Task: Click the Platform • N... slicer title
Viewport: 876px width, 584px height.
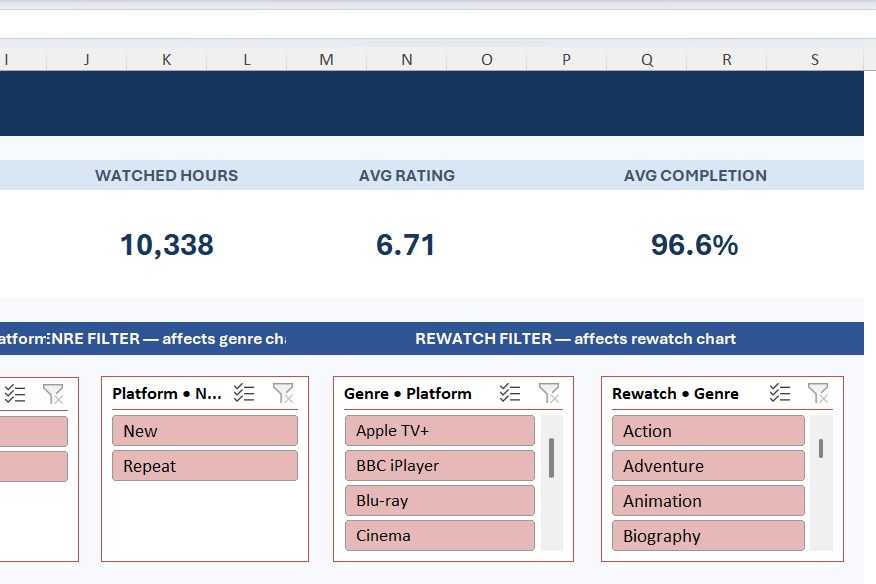Action: (x=166, y=393)
